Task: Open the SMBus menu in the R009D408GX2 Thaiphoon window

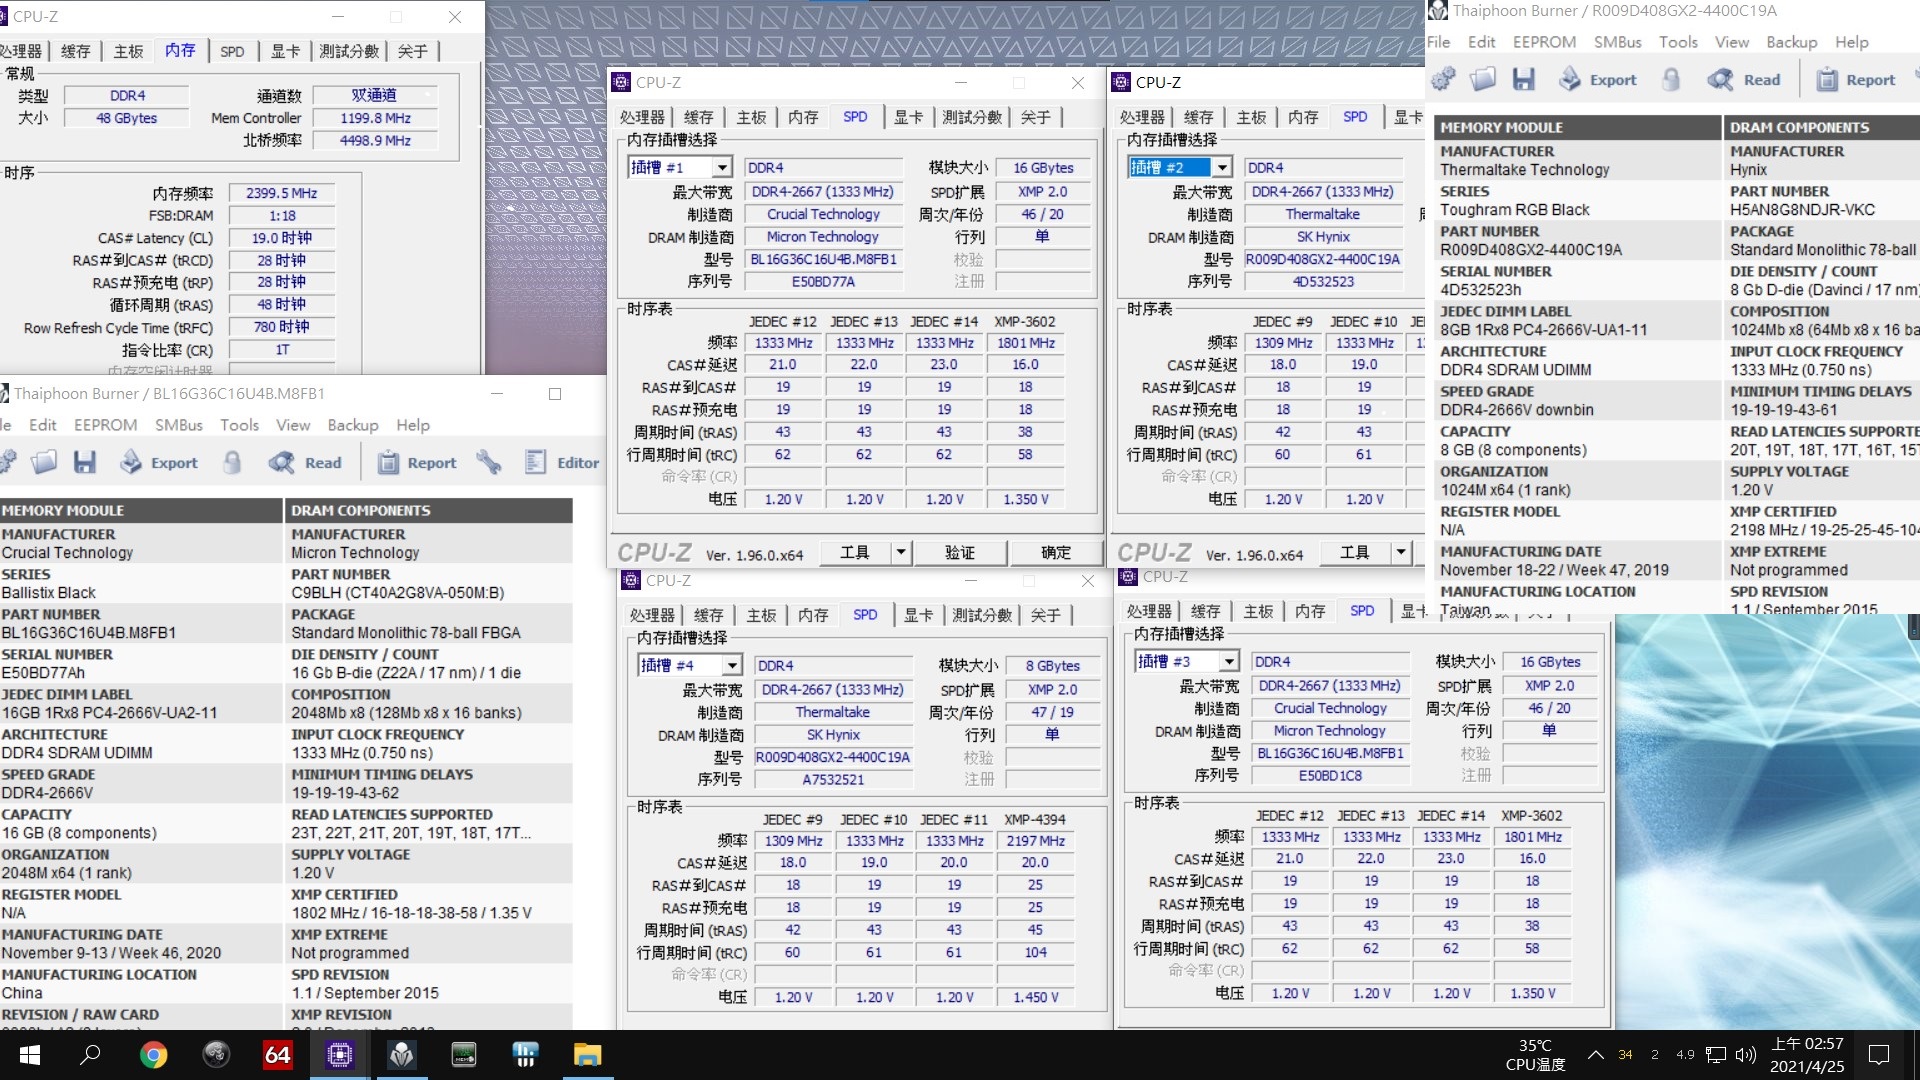Action: click(1617, 42)
